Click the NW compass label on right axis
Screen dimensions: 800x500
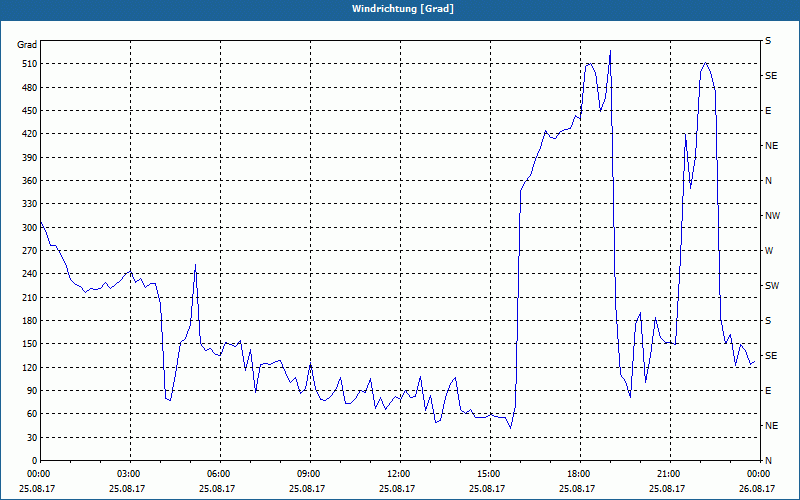click(x=772, y=216)
